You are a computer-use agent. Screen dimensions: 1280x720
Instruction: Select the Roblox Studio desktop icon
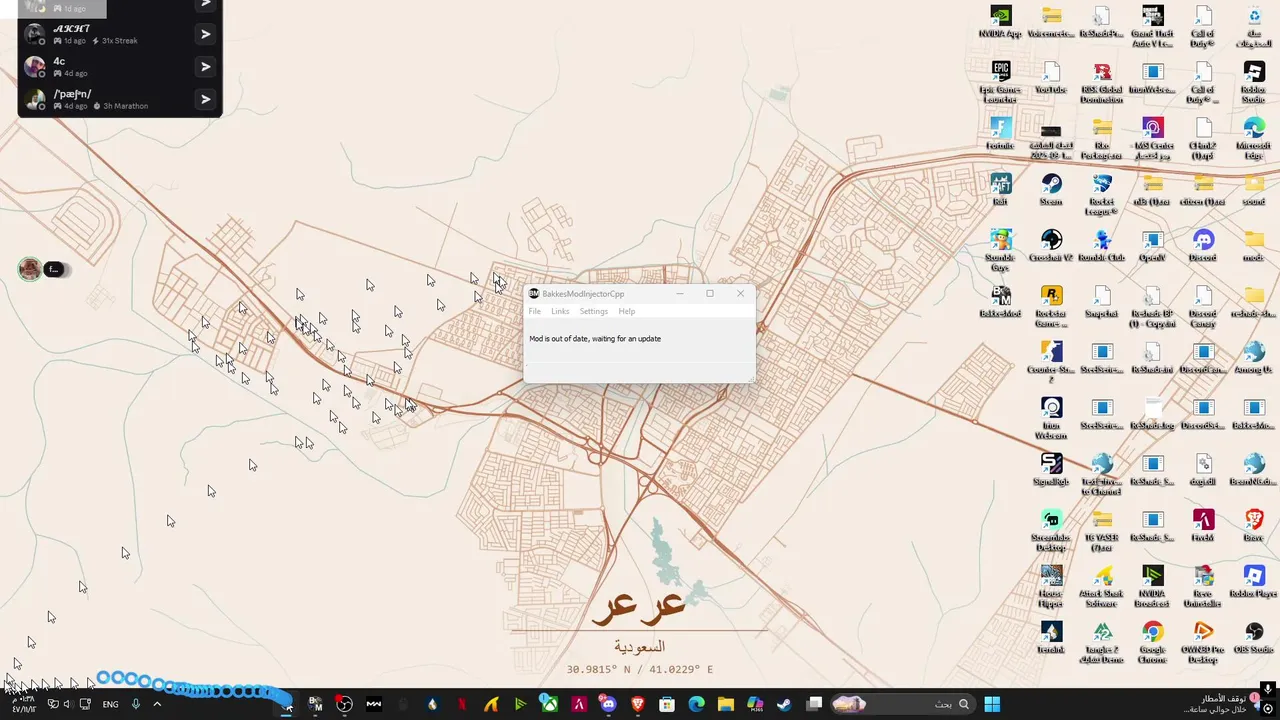click(x=1254, y=83)
